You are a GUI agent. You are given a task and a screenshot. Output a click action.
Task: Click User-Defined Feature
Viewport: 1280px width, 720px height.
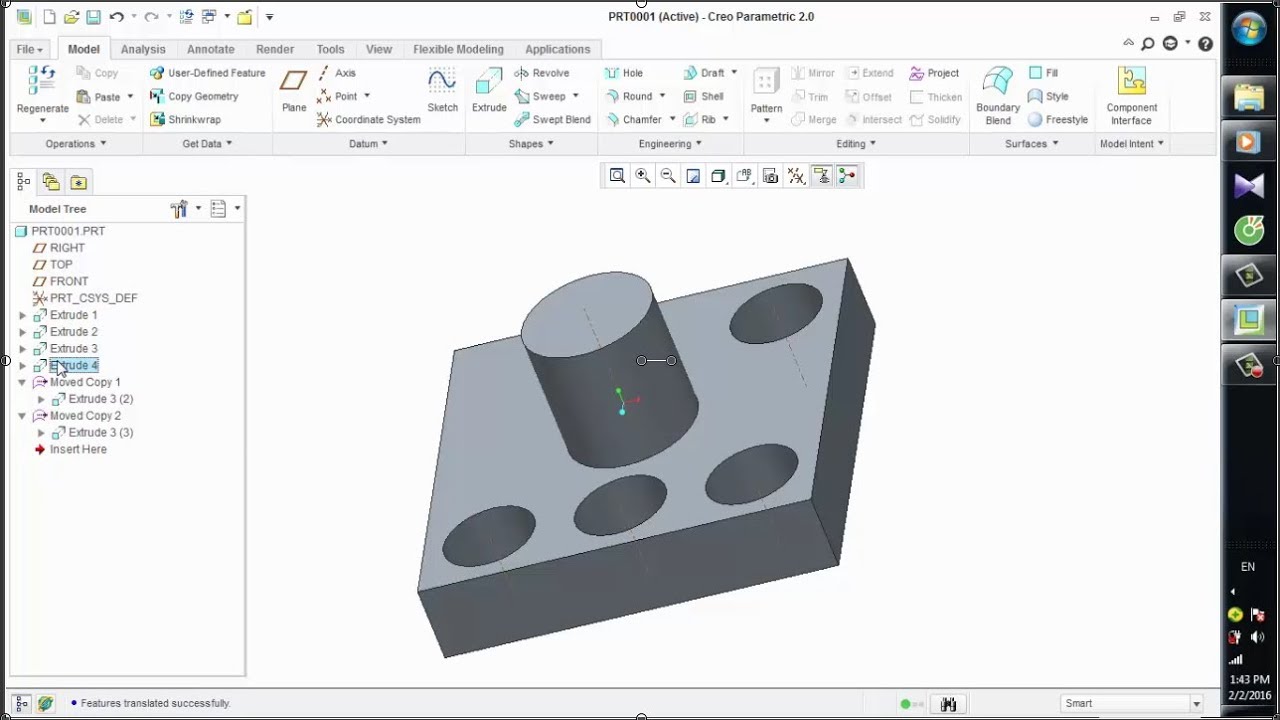pos(207,73)
